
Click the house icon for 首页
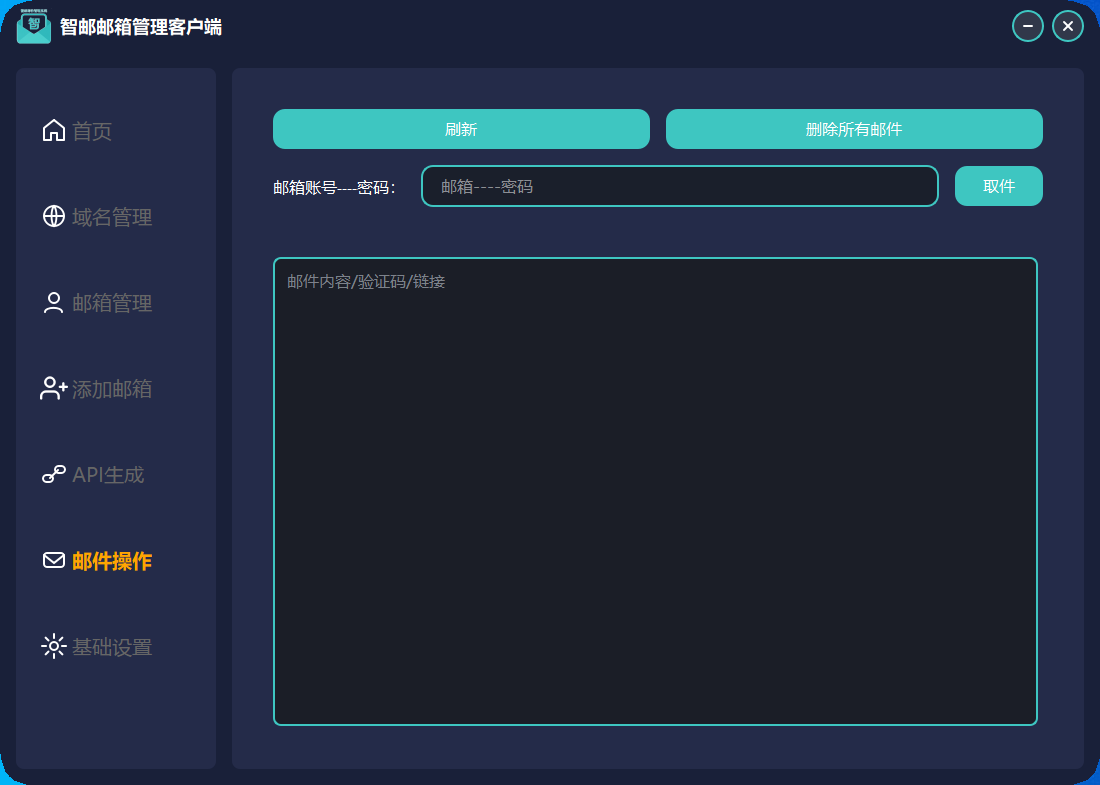(54, 131)
